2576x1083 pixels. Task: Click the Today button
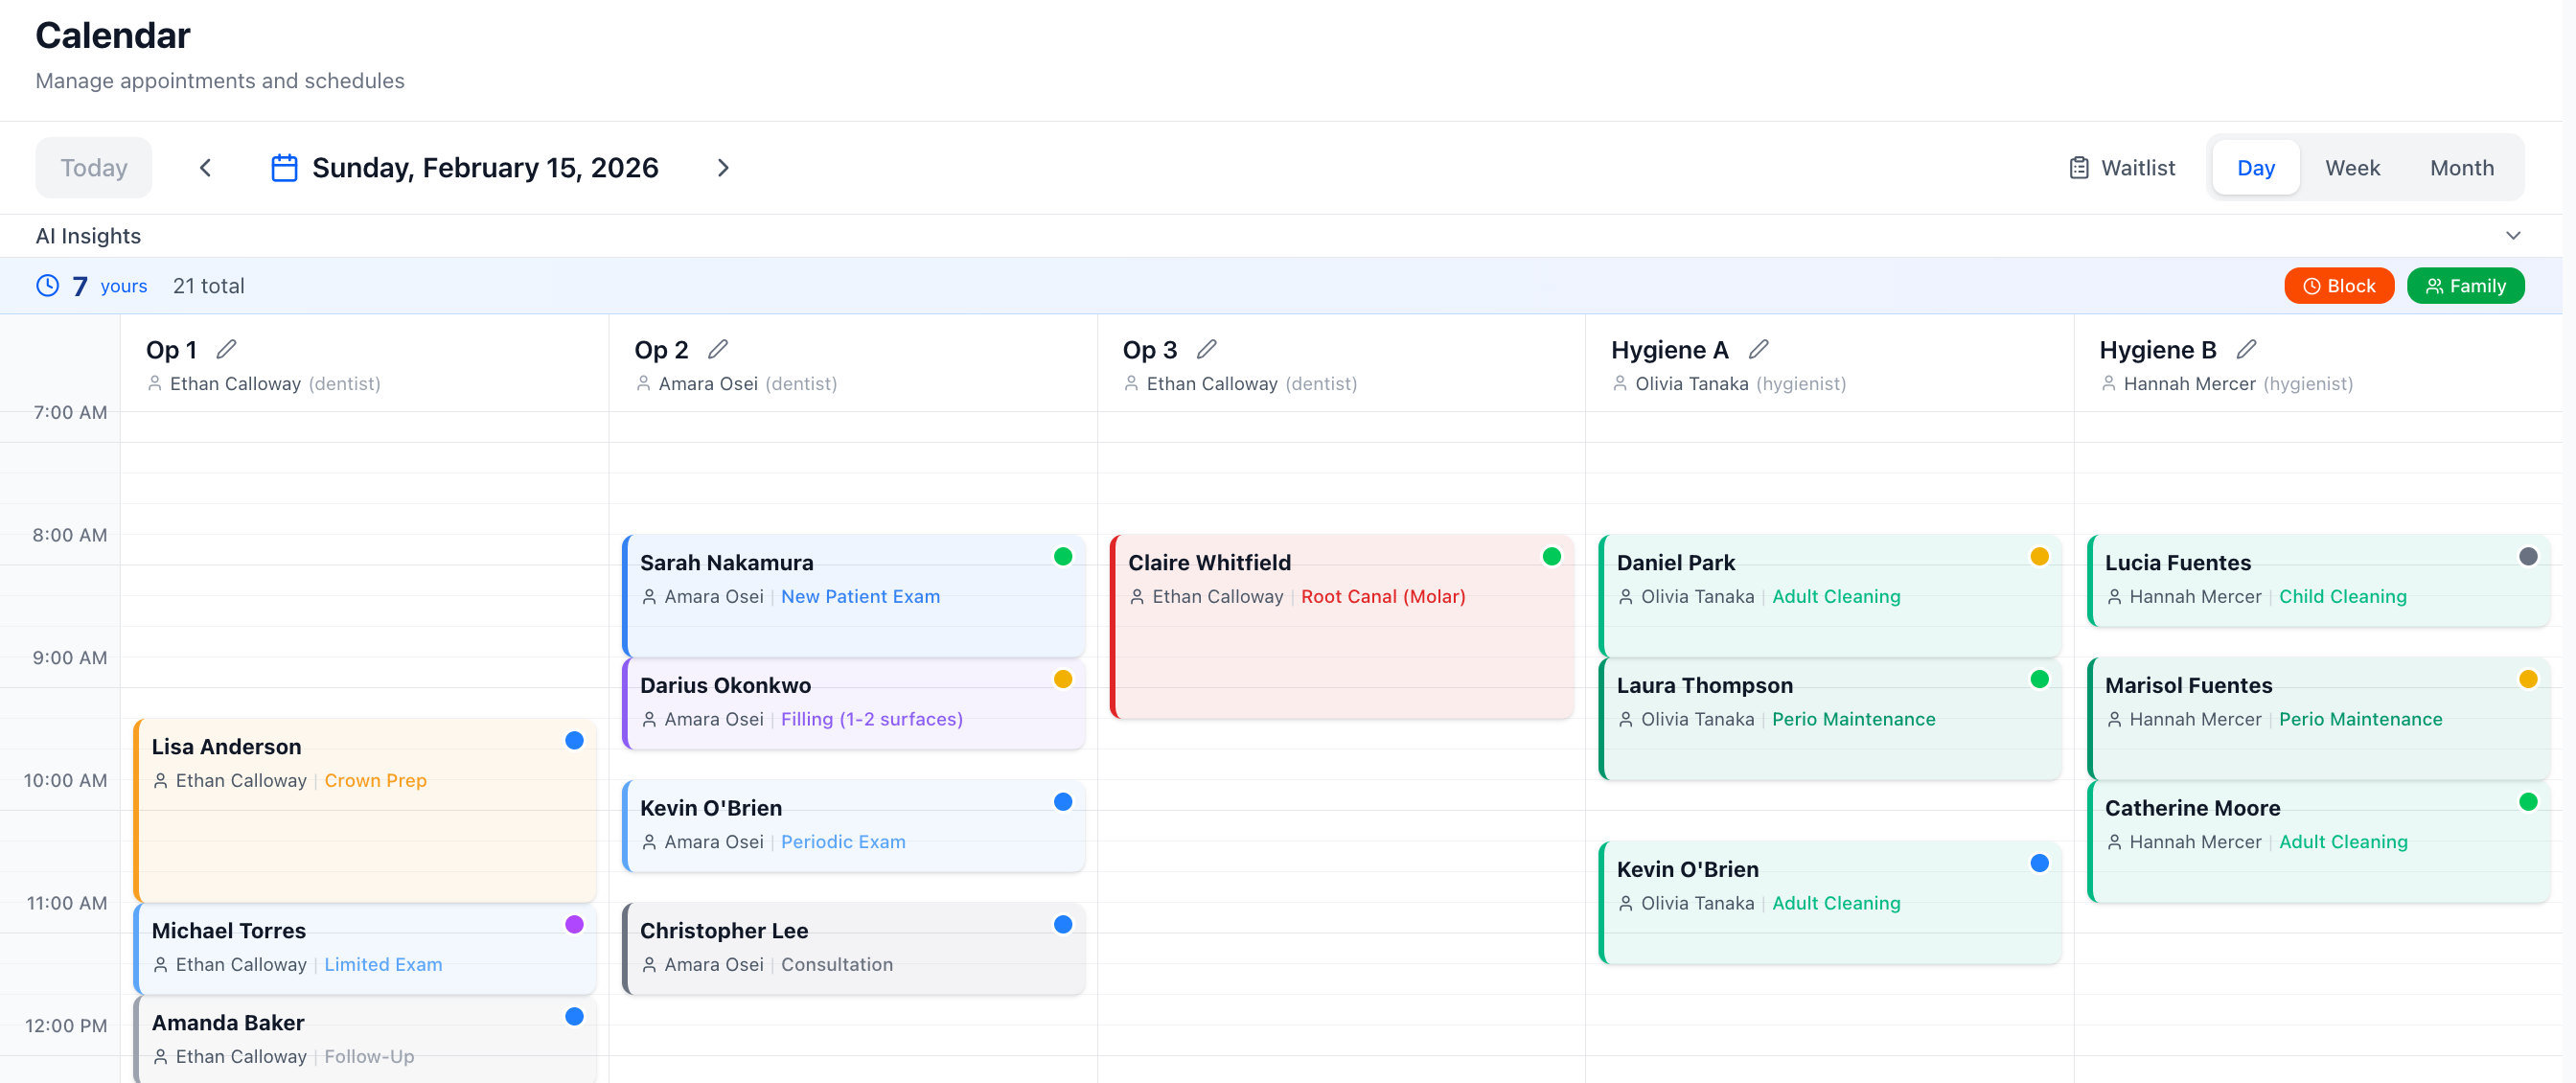(94, 168)
